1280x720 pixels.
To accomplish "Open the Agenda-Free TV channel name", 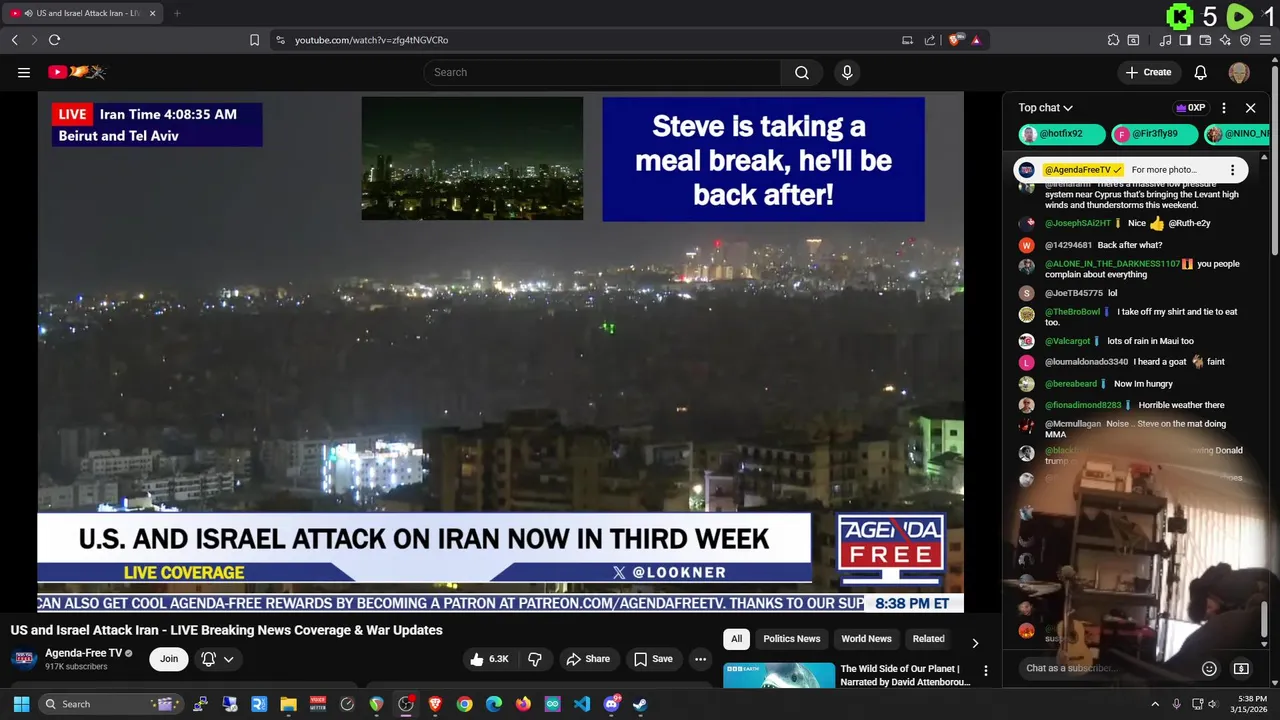I will pyautogui.click(x=83, y=653).
